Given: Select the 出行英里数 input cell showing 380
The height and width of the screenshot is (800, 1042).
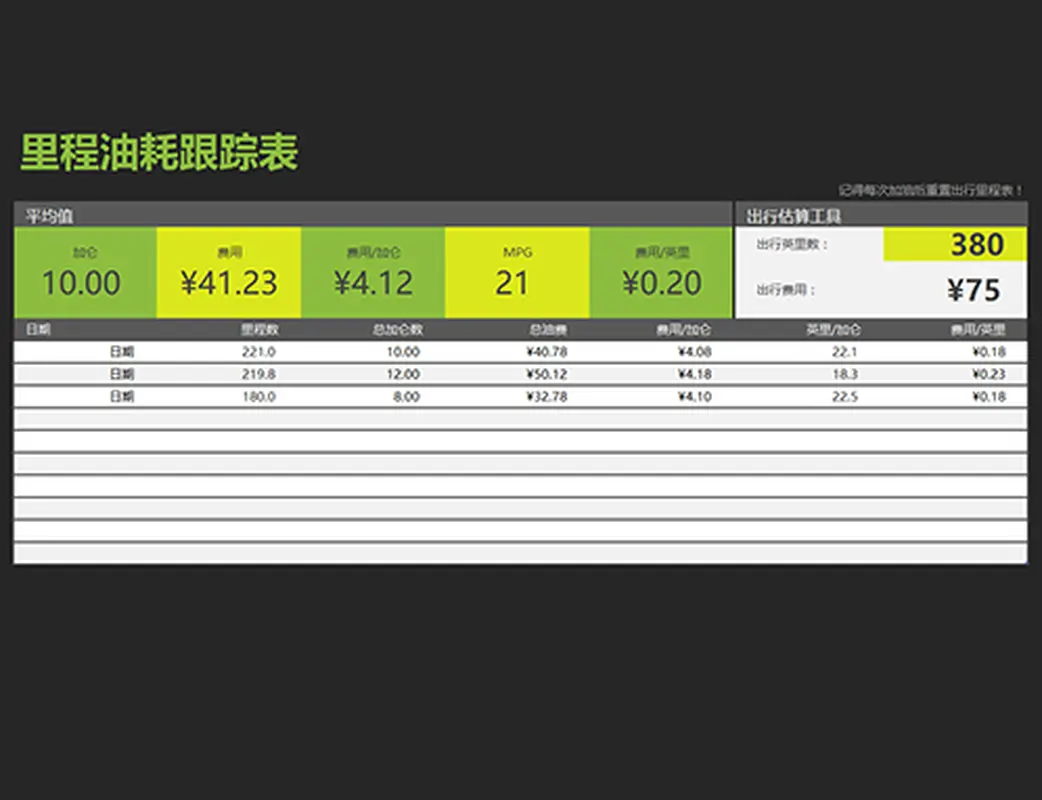Looking at the screenshot, I should tap(954, 245).
